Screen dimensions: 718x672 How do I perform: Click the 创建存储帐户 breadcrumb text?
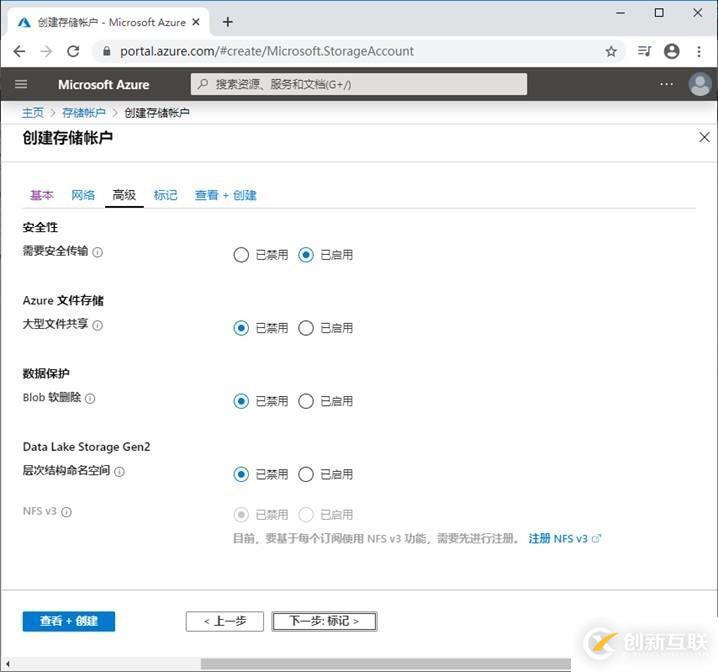[x=157, y=113]
